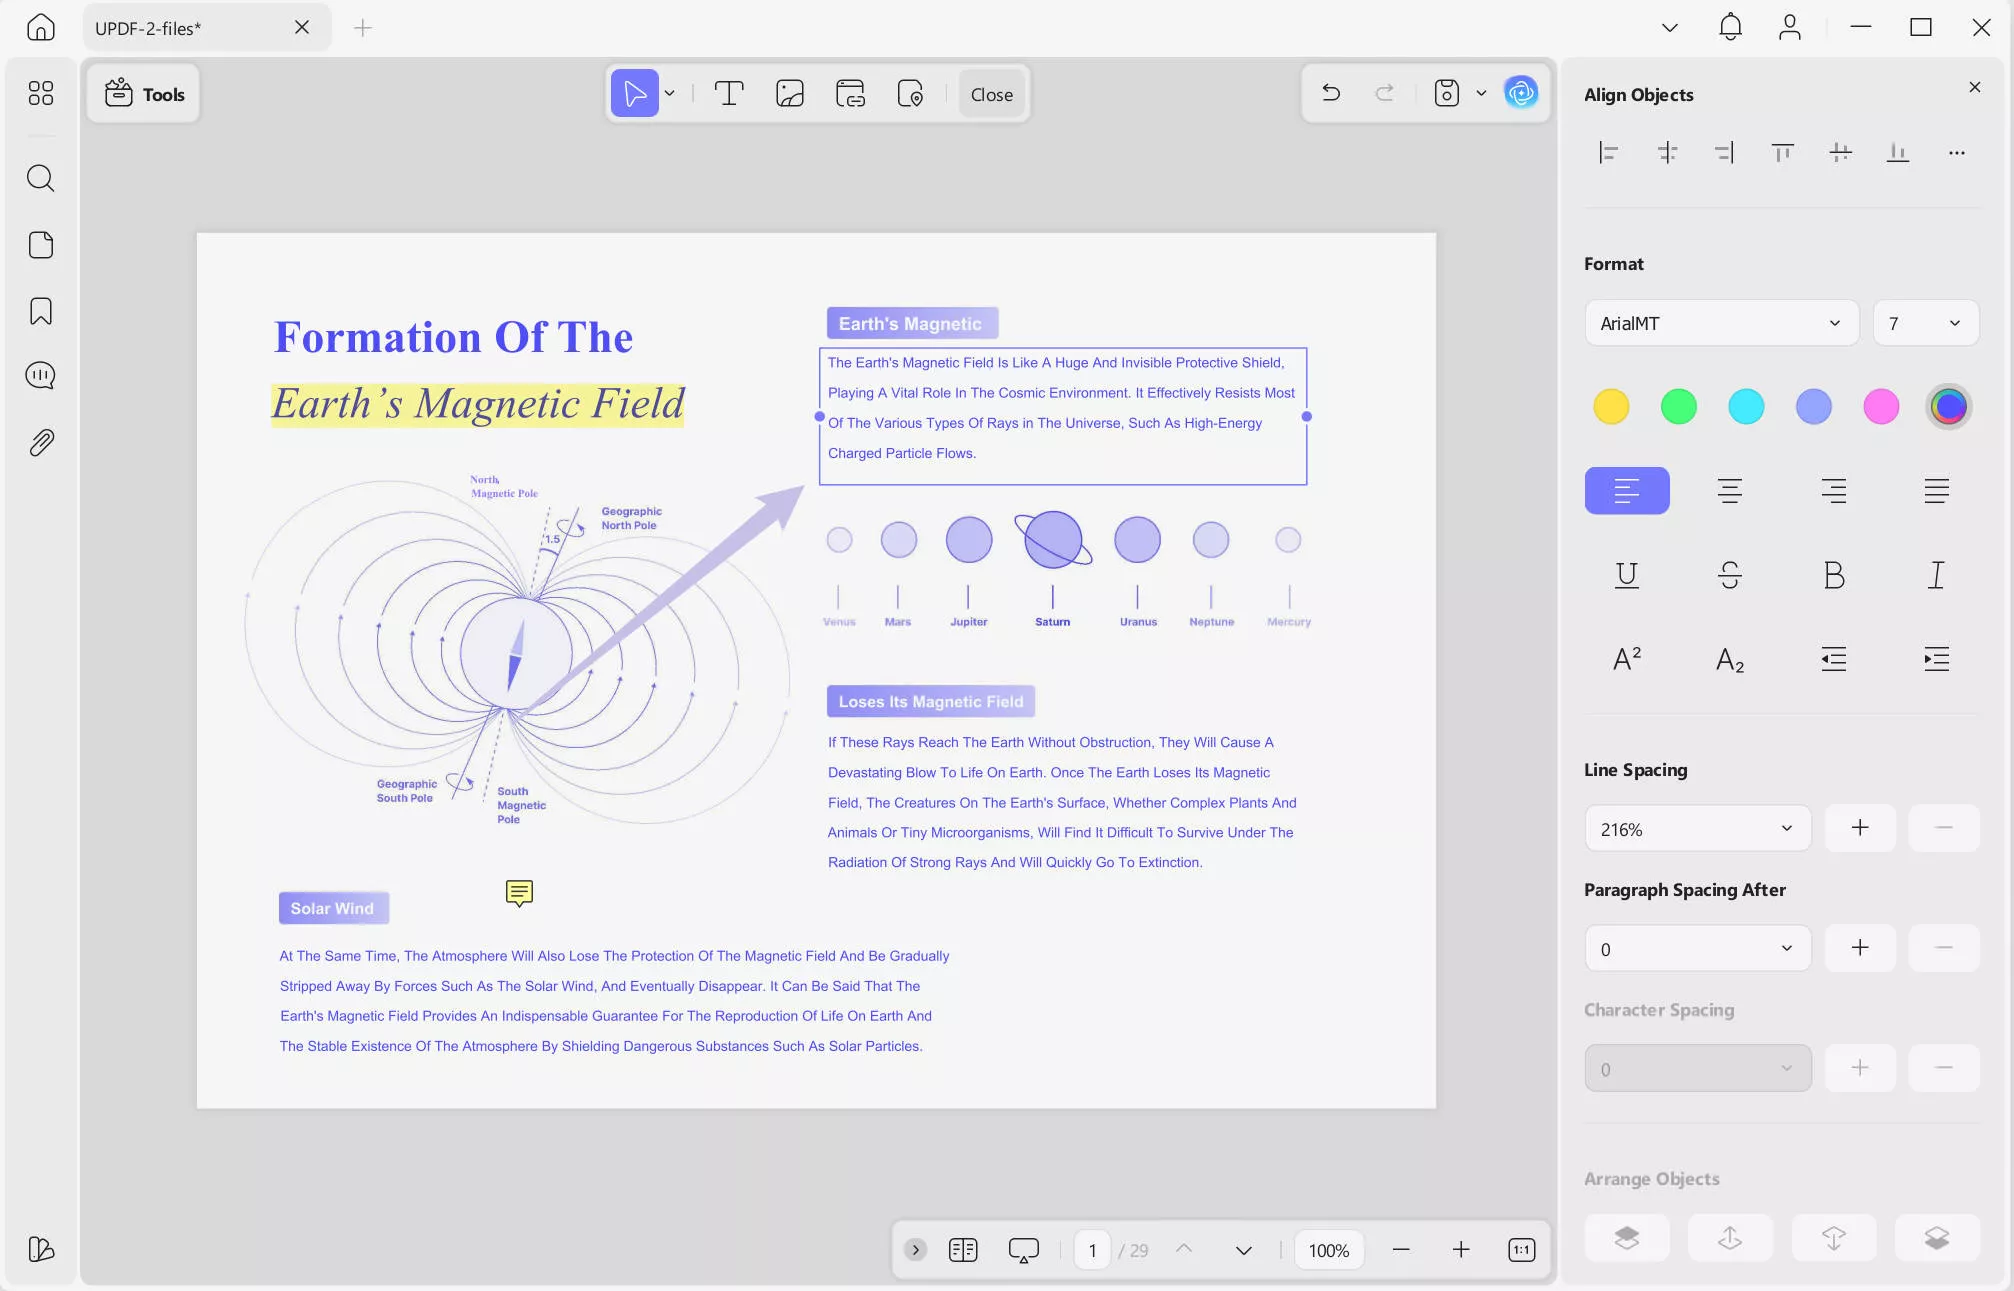The image size is (2014, 1291).
Task: Open the Attachments paperclip panel
Action: (40, 442)
